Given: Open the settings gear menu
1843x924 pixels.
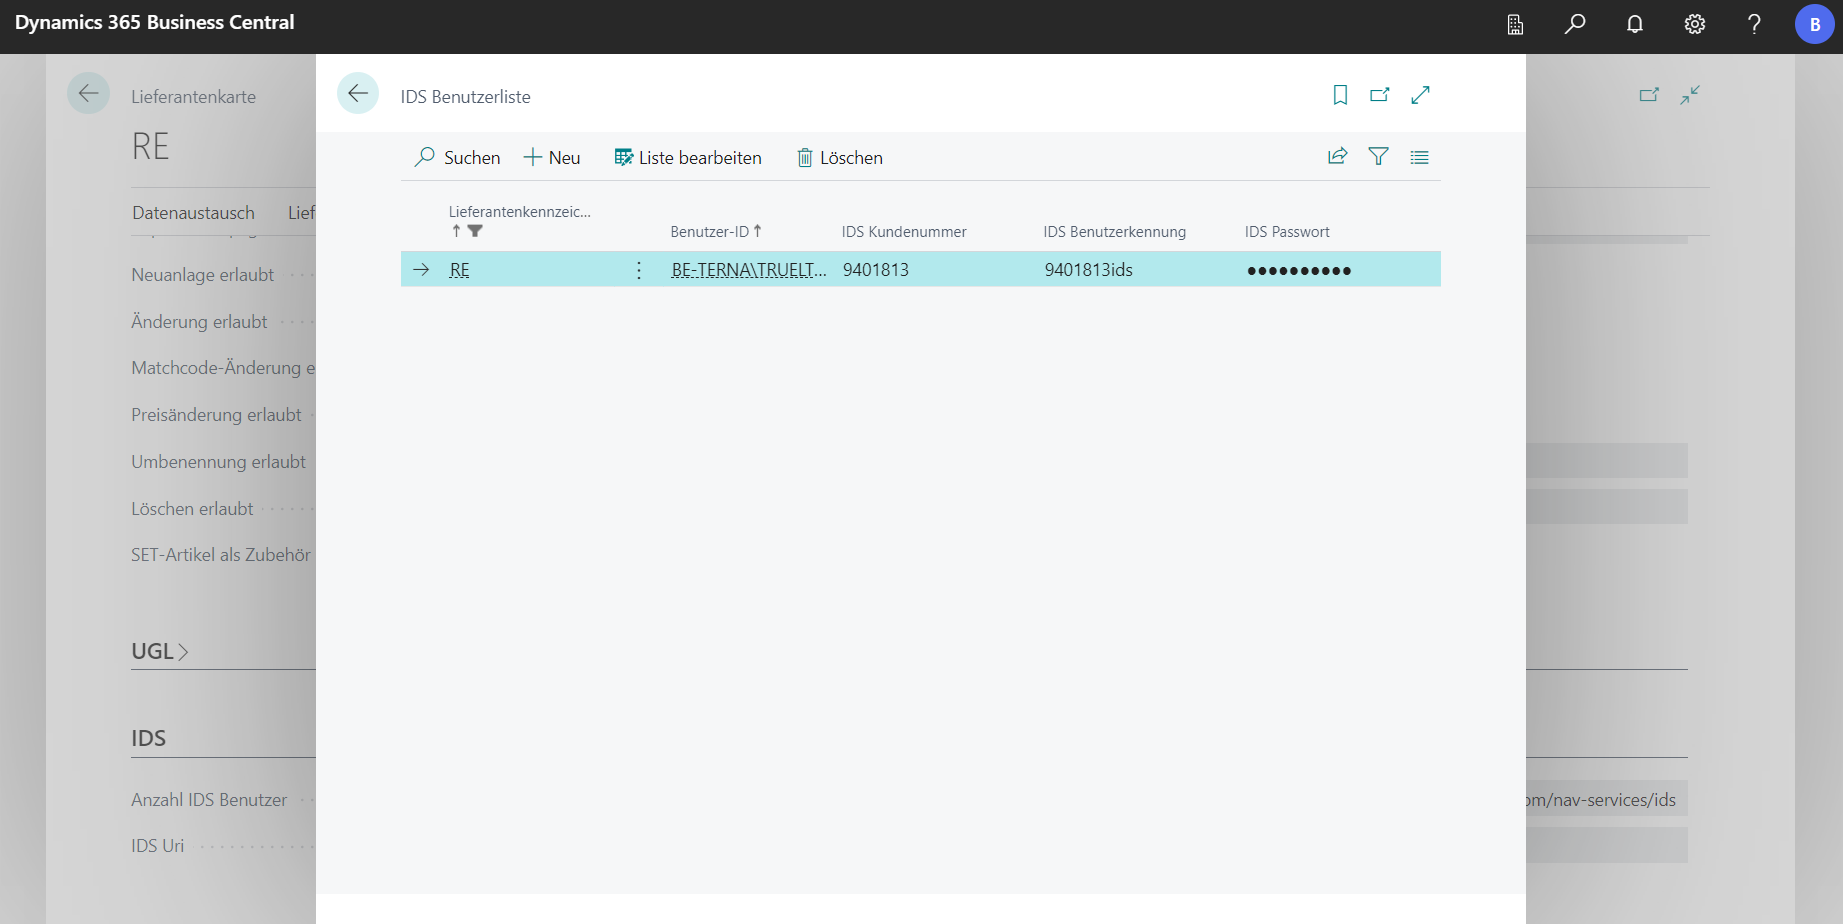Looking at the screenshot, I should pyautogui.click(x=1694, y=24).
